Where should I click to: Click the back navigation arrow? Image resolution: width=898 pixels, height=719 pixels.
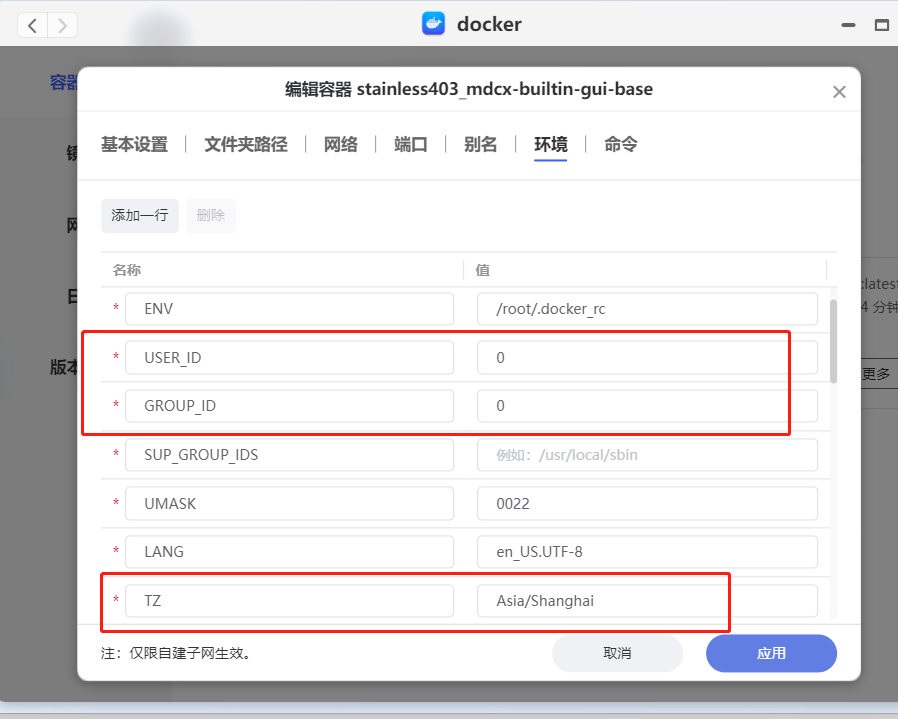[33, 25]
